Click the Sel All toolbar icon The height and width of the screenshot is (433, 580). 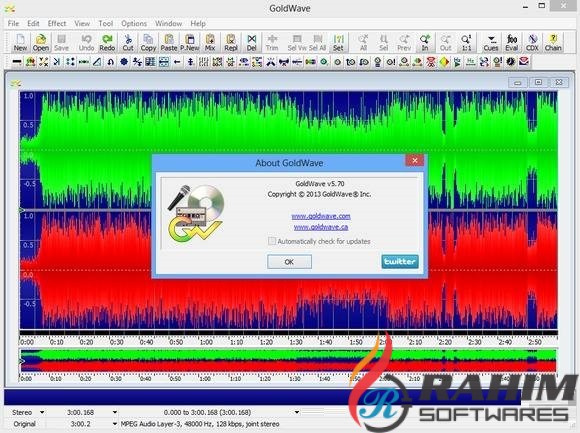click(317, 43)
